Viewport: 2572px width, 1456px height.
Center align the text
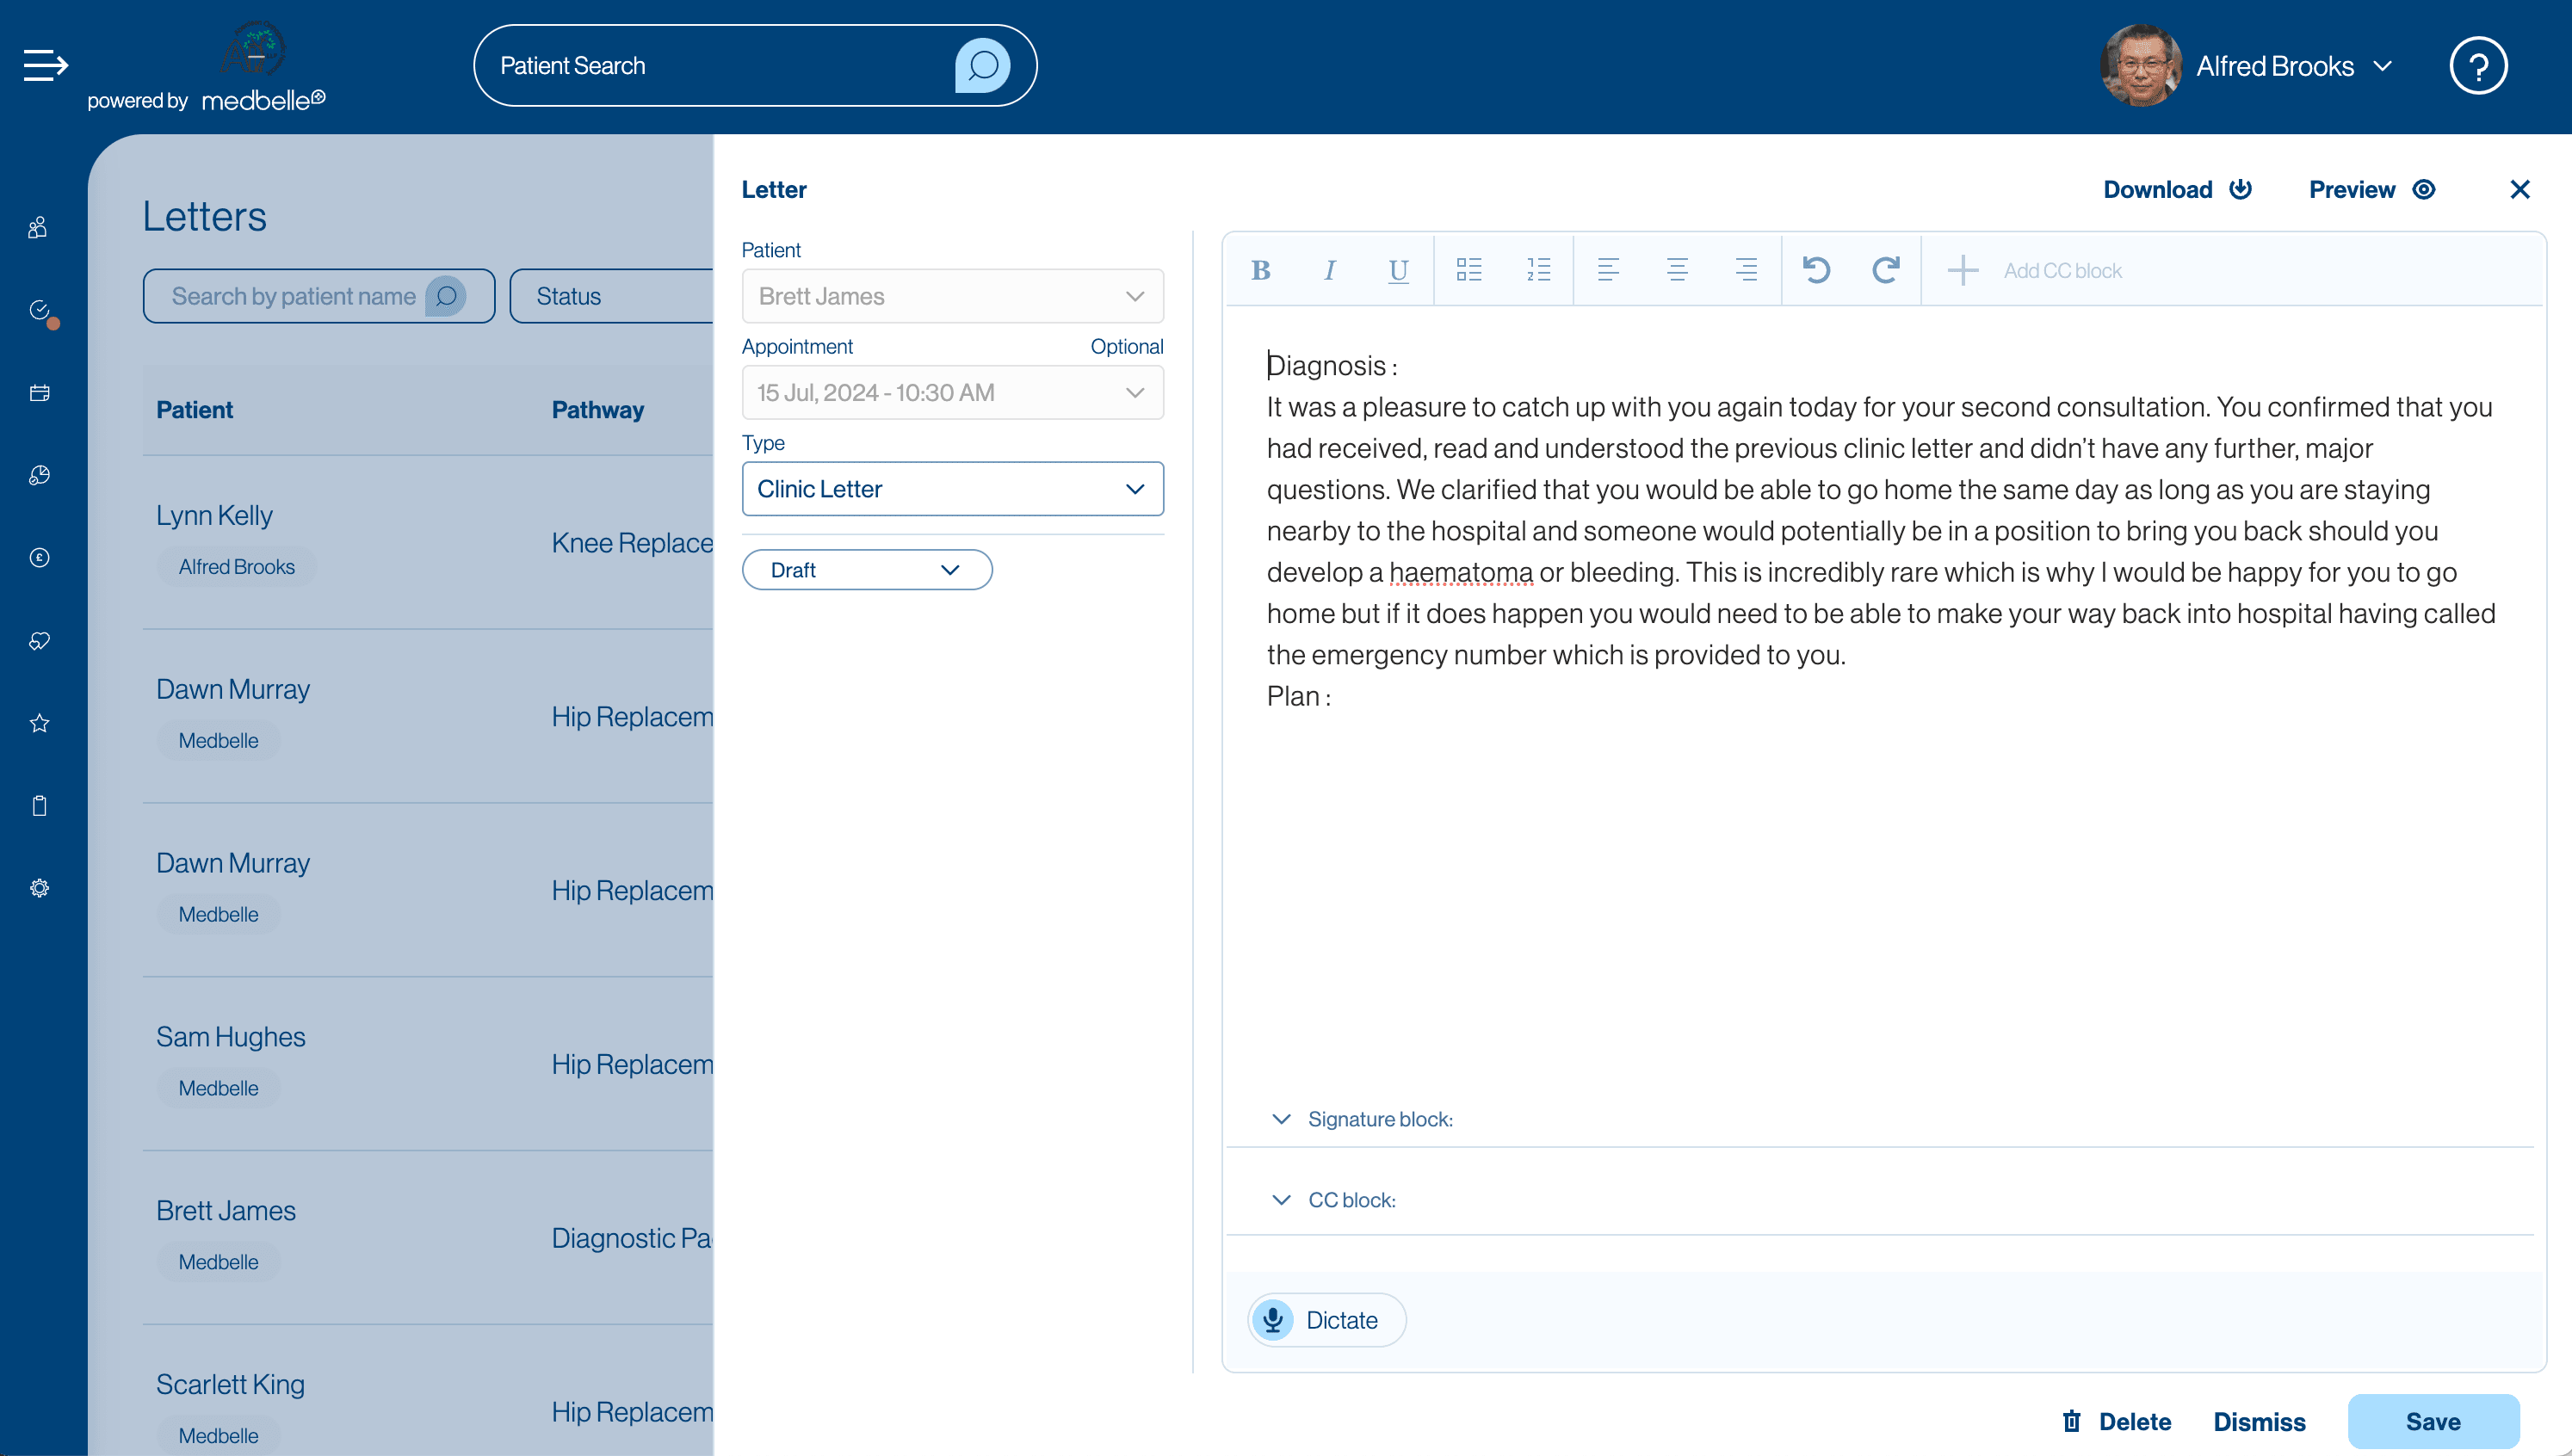tap(1677, 270)
